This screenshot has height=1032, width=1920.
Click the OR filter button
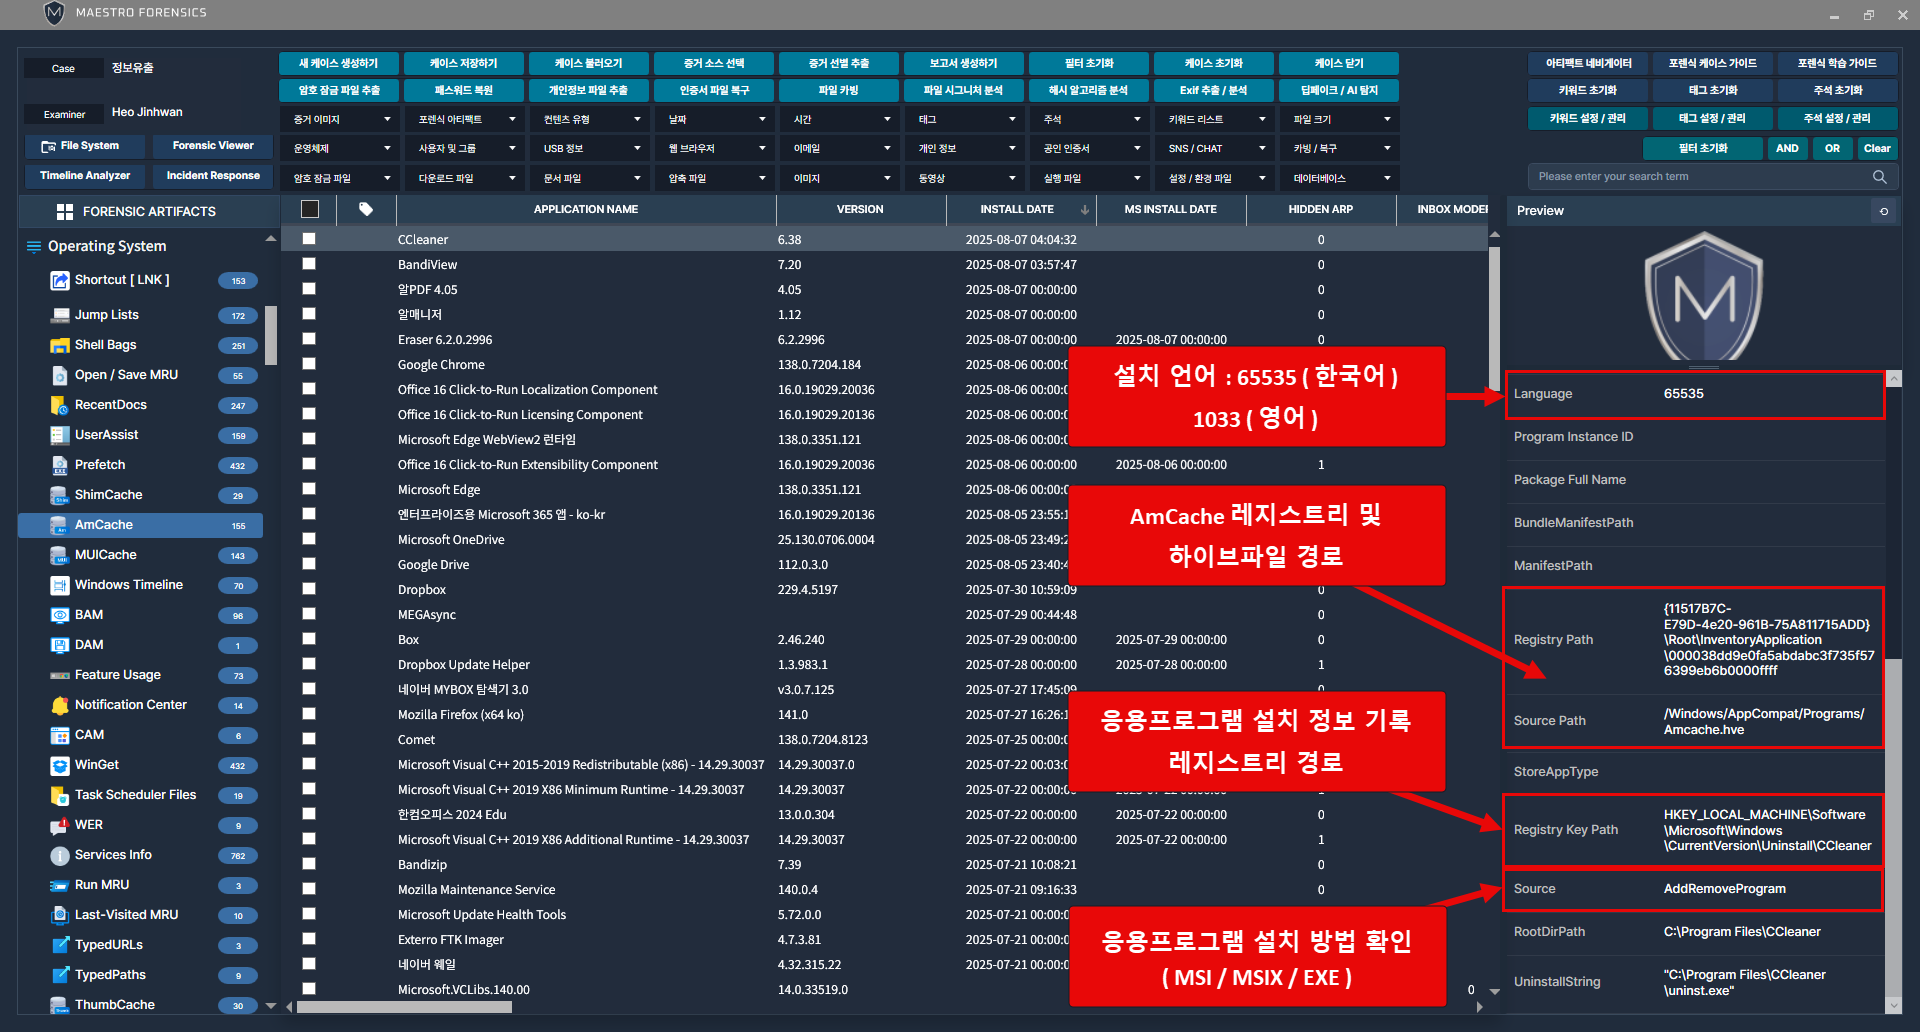pos(1832,148)
